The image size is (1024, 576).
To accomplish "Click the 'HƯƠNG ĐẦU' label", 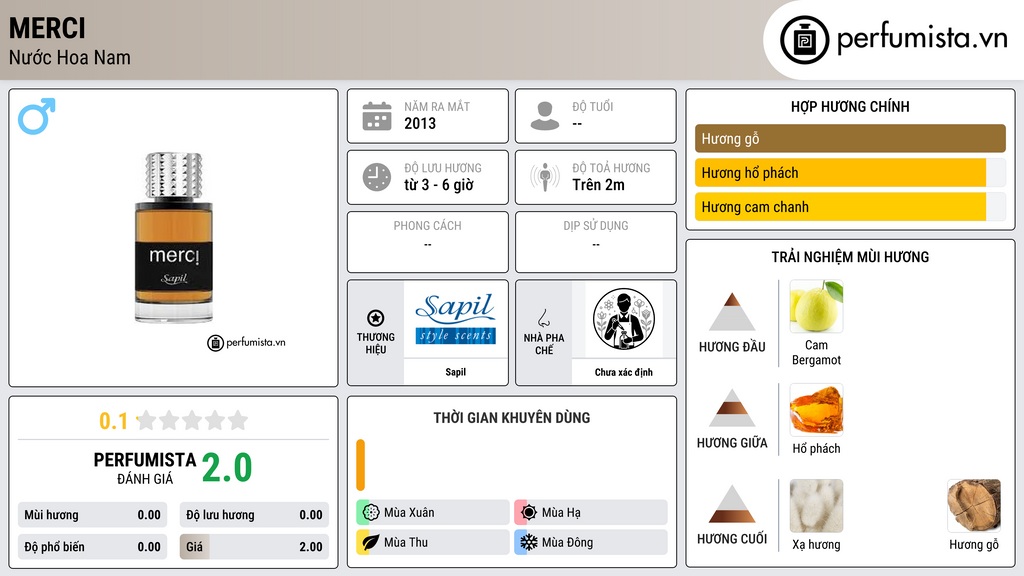I will [x=732, y=347].
